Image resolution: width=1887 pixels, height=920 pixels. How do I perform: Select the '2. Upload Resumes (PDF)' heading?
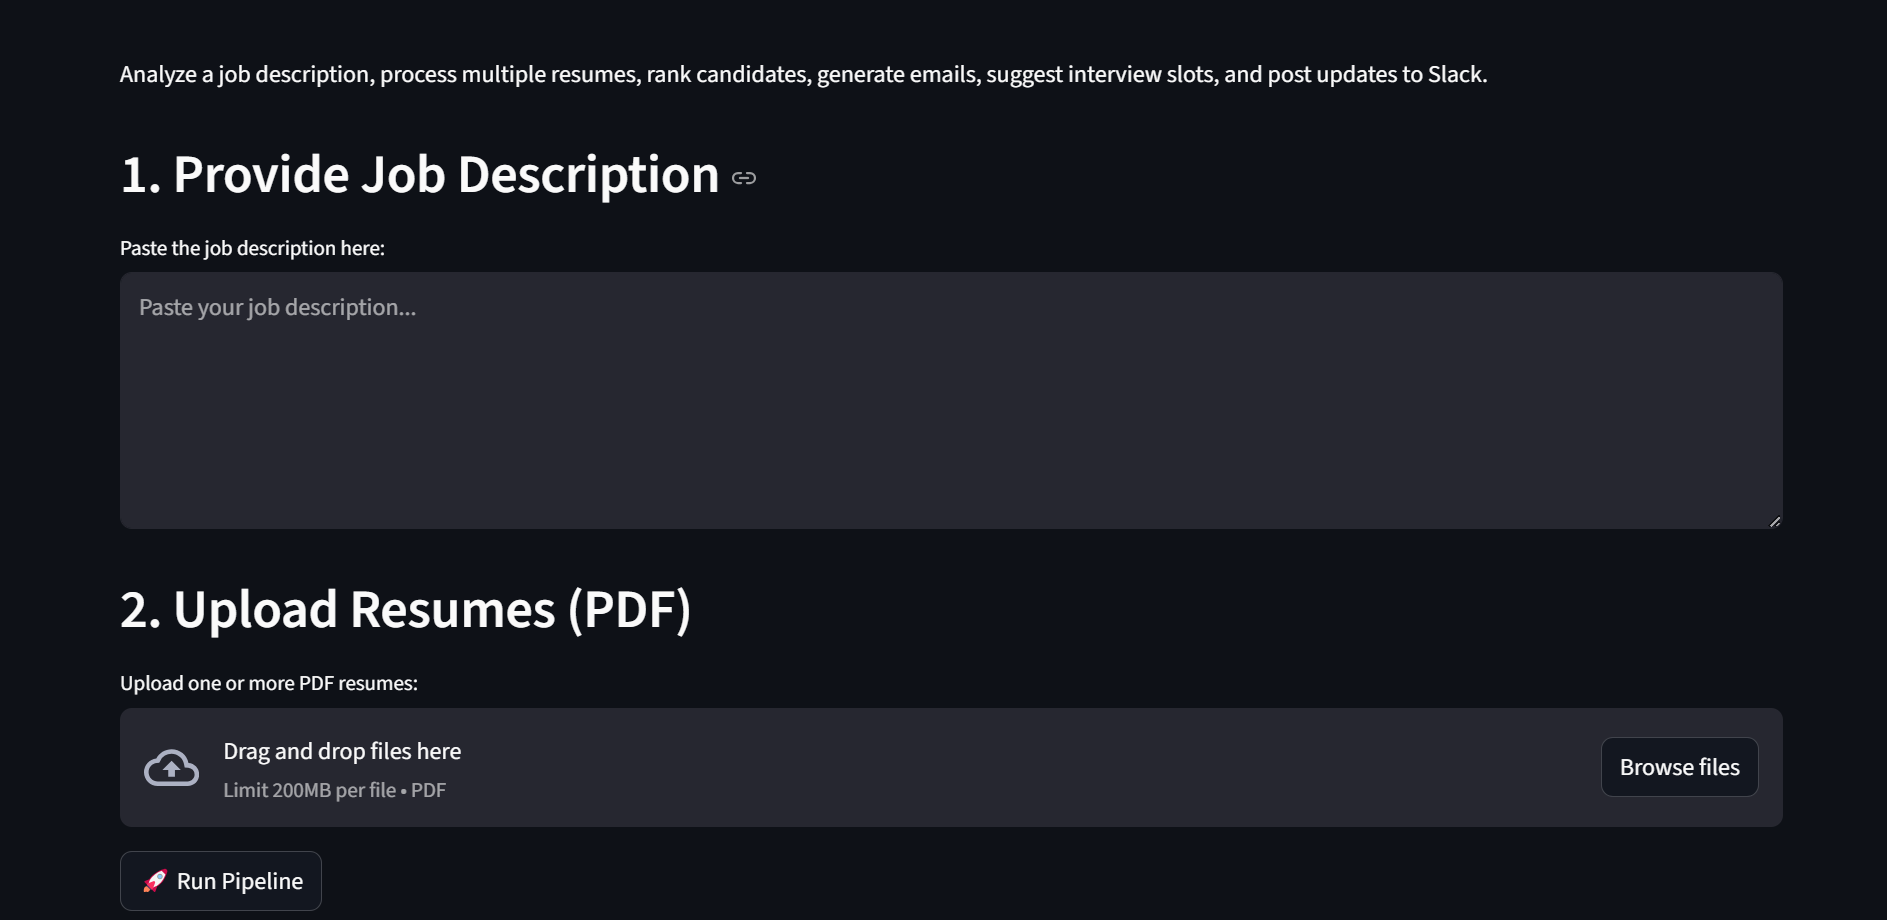(405, 610)
